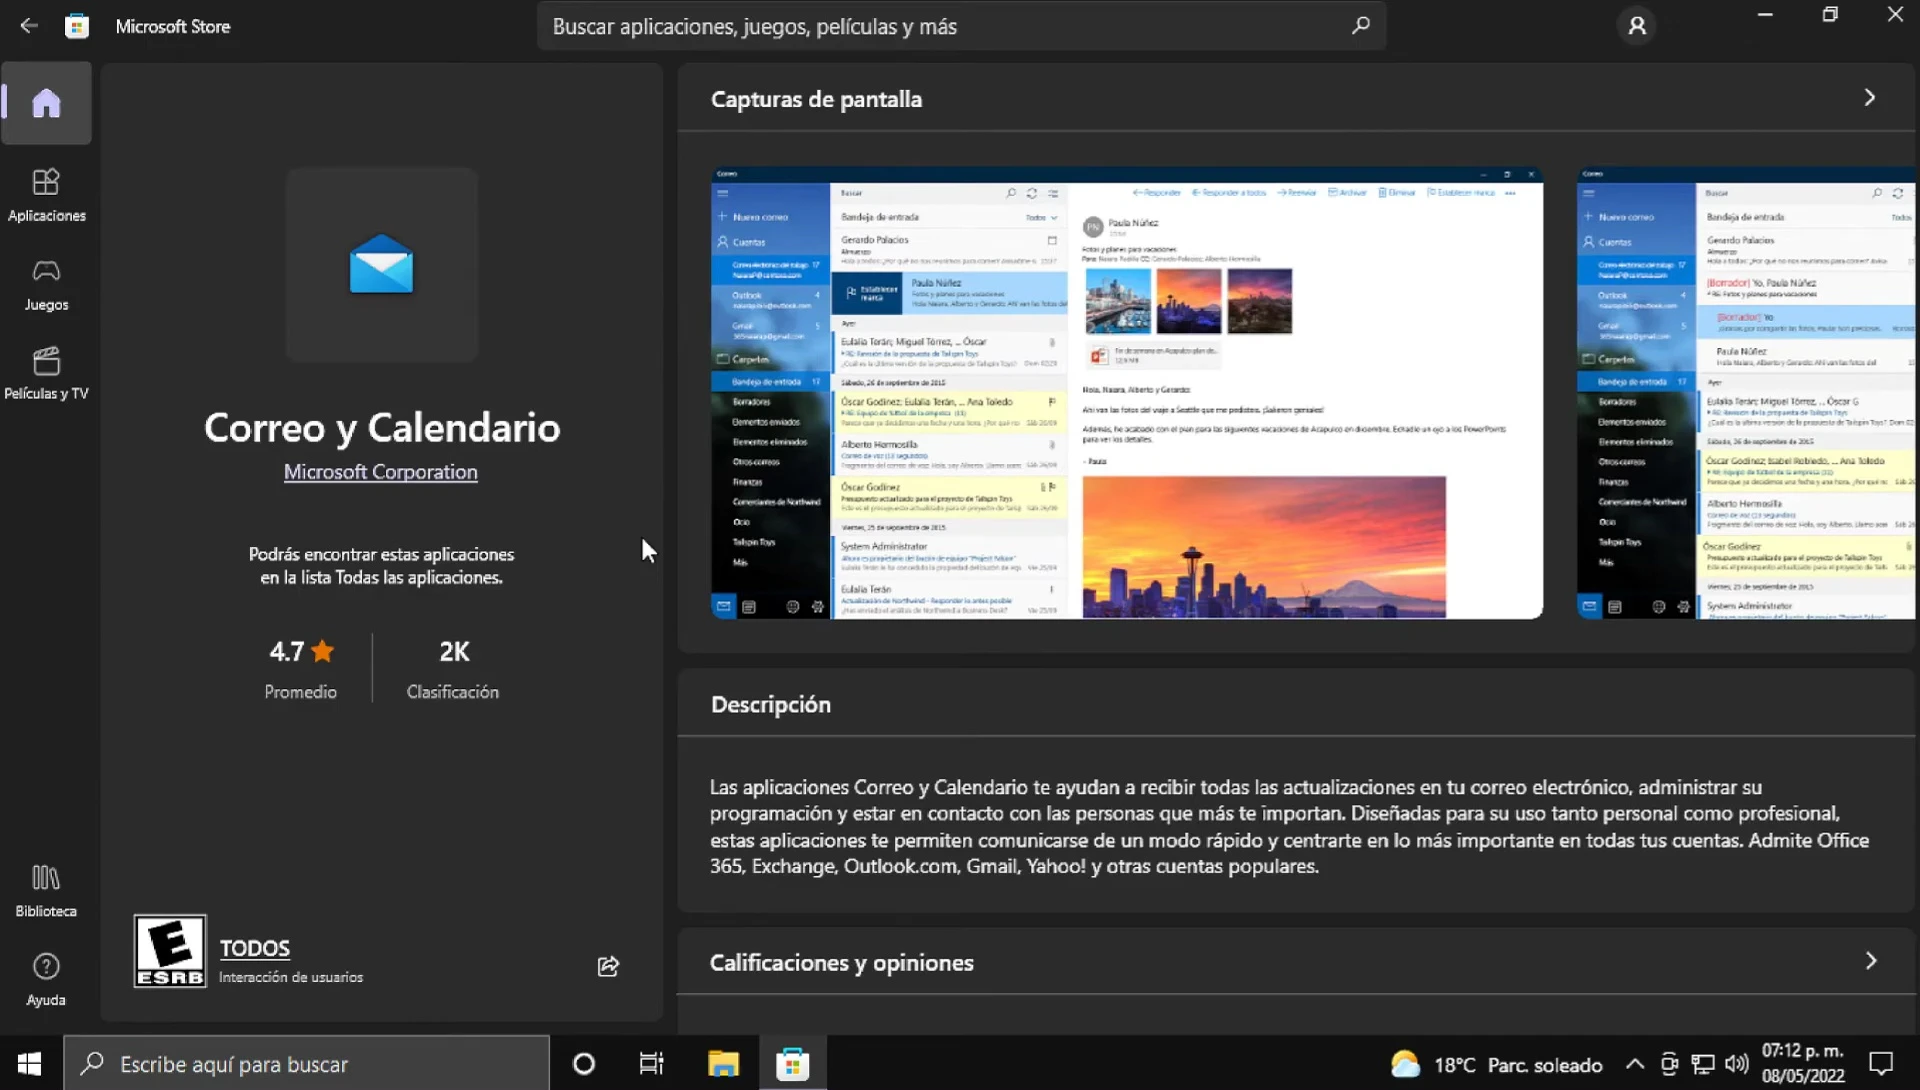This screenshot has height=1090, width=1920.
Task: Open Biblioteca in the sidebar
Action: pyautogui.click(x=46, y=891)
